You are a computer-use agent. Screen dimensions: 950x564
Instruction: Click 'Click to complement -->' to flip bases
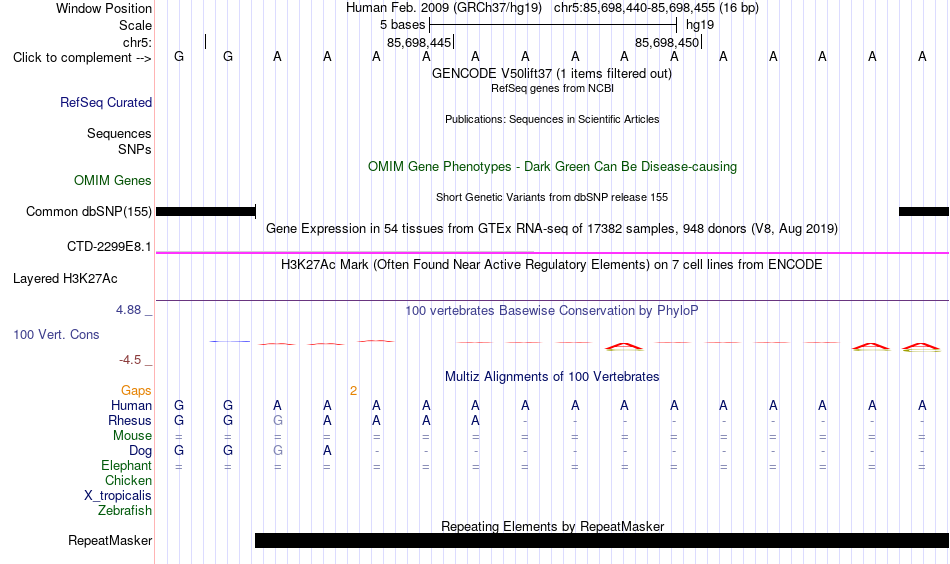click(82, 58)
